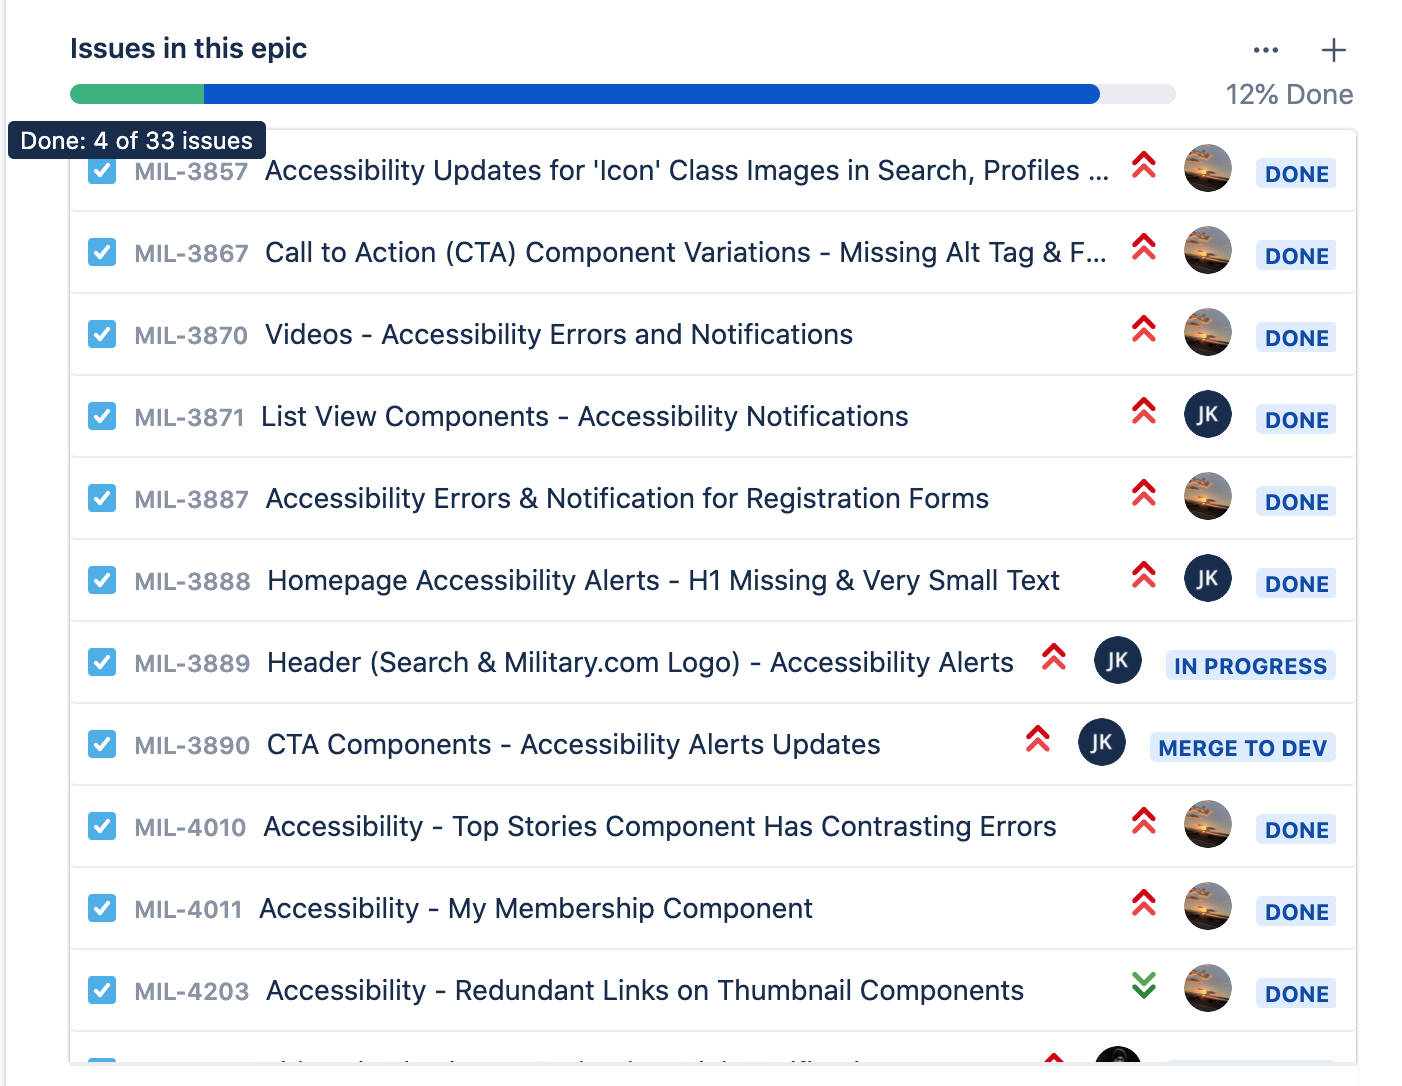The width and height of the screenshot is (1402, 1086).
Task: Open JK assignee avatar for MIL-3890
Action: [x=1102, y=742]
